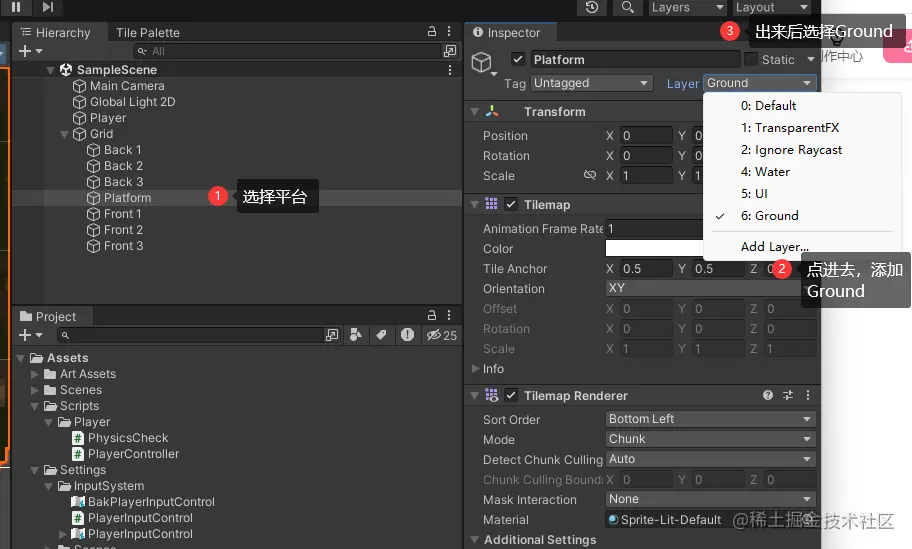Open the Mode dropdown showing Chunk

pyautogui.click(x=711, y=439)
